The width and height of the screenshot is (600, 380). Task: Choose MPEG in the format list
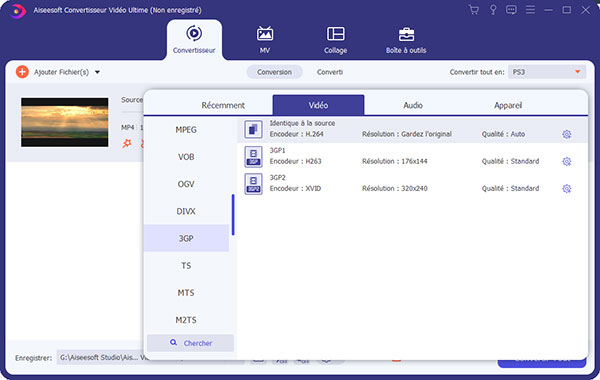[x=186, y=130]
